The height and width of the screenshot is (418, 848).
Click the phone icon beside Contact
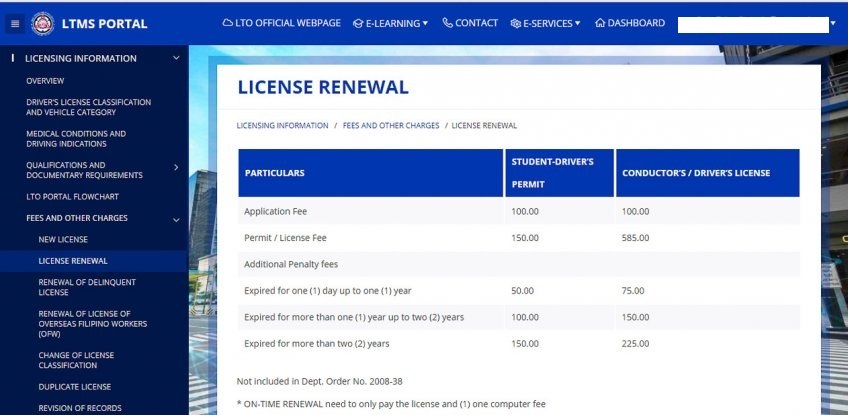(x=448, y=23)
